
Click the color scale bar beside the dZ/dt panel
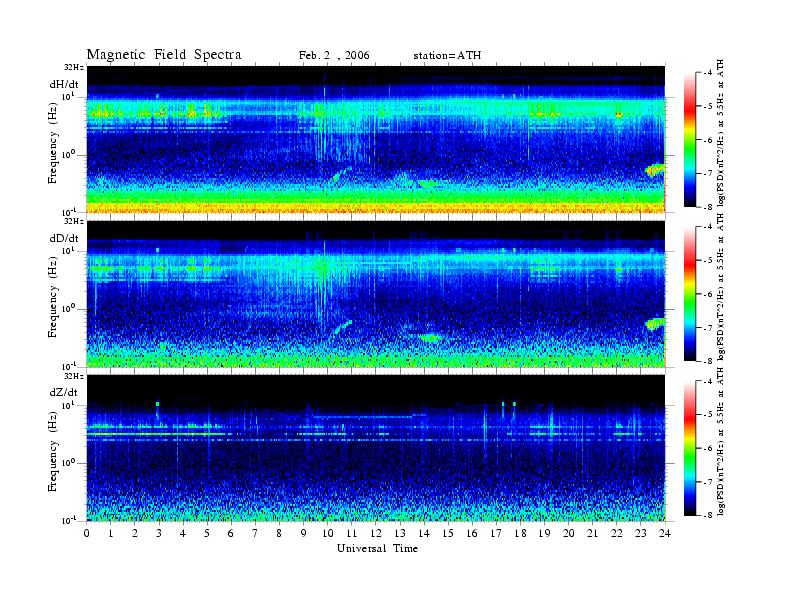coord(690,448)
